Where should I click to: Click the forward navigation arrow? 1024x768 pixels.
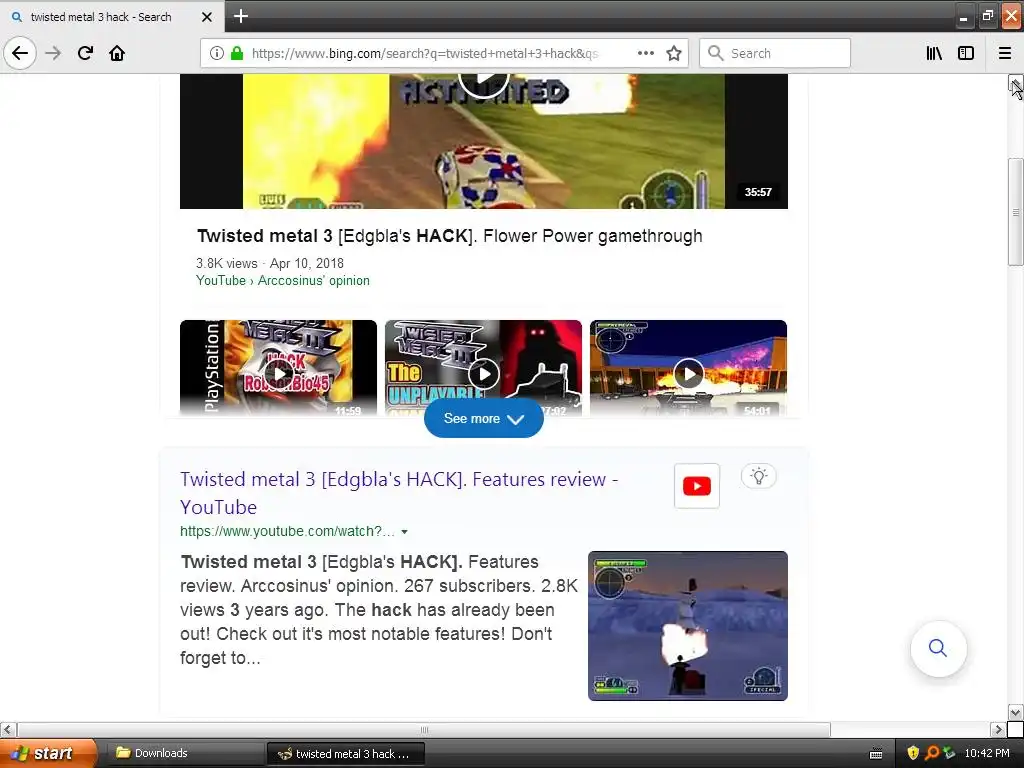53,53
